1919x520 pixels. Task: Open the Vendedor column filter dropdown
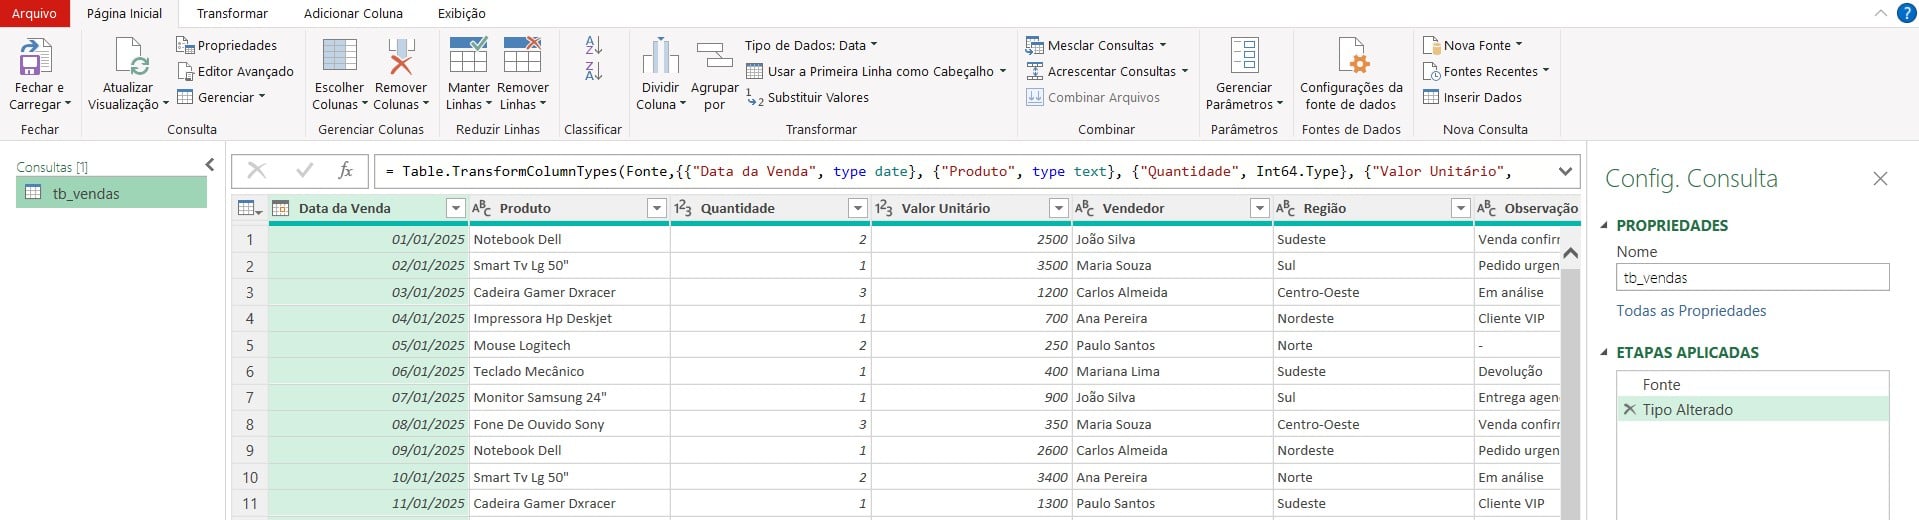click(x=1259, y=208)
